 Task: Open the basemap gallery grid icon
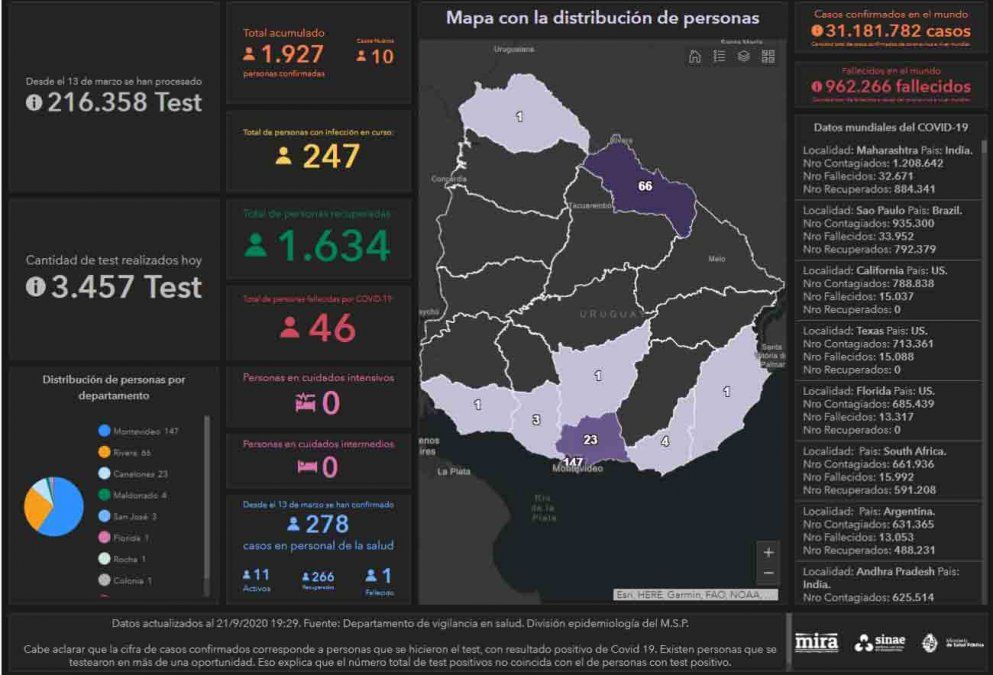(x=768, y=57)
